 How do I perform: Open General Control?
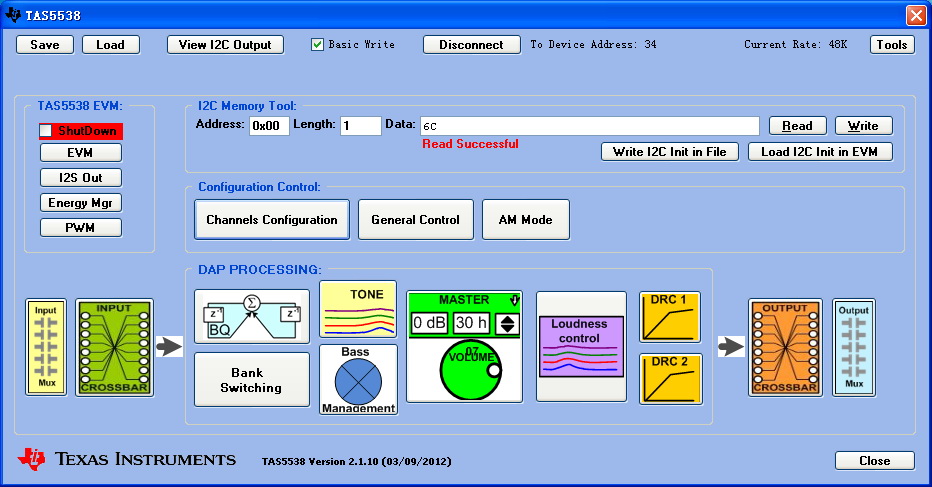(415, 219)
